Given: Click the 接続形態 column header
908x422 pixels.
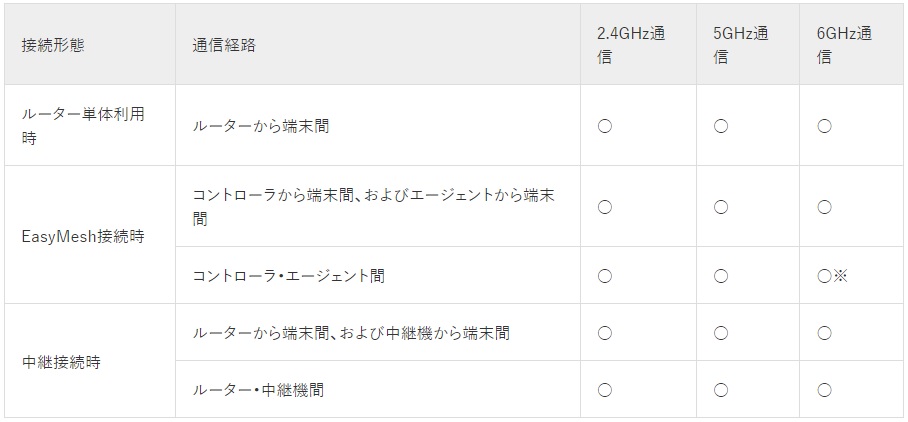Looking at the screenshot, I should [53, 45].
